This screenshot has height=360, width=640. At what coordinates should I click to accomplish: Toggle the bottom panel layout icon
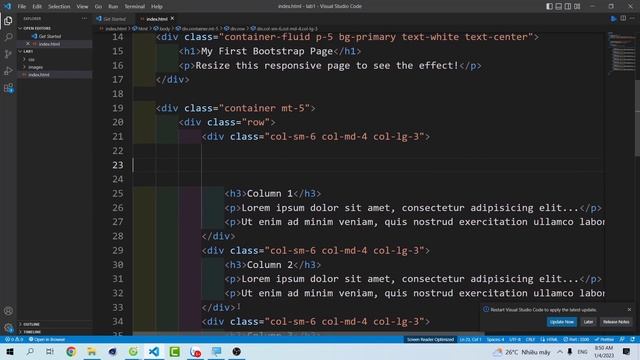[558, 6]
